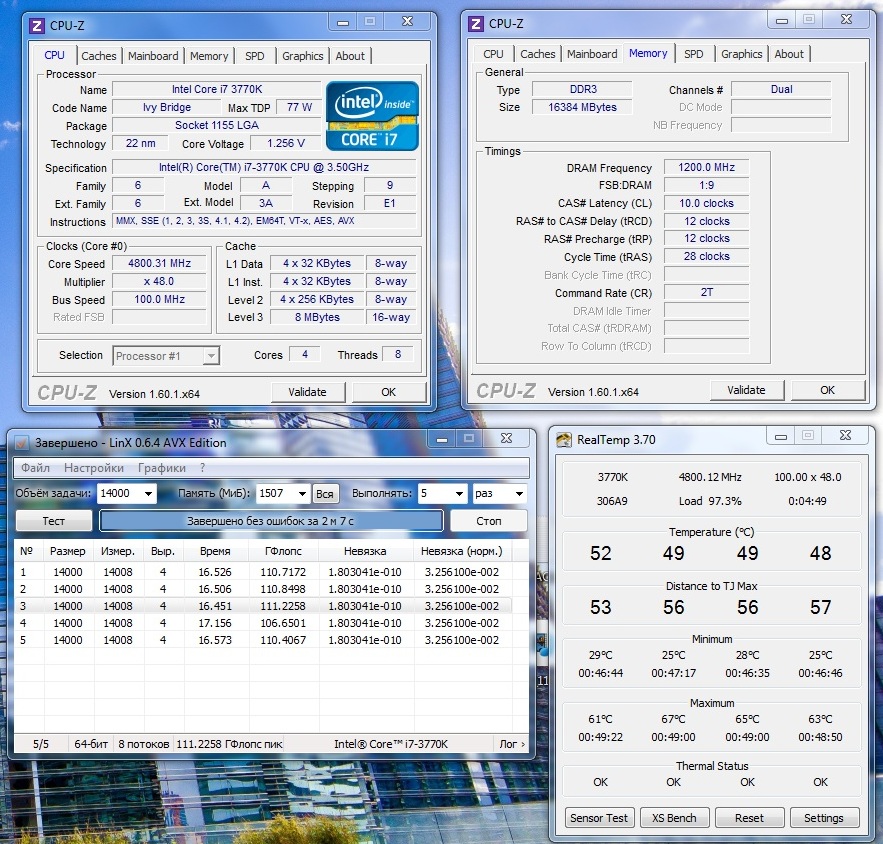Image resolution: width=883 pixels, height=844 pixels.
Task: Click the CPU-Z app icon in left window title
Action: point(37,25)
